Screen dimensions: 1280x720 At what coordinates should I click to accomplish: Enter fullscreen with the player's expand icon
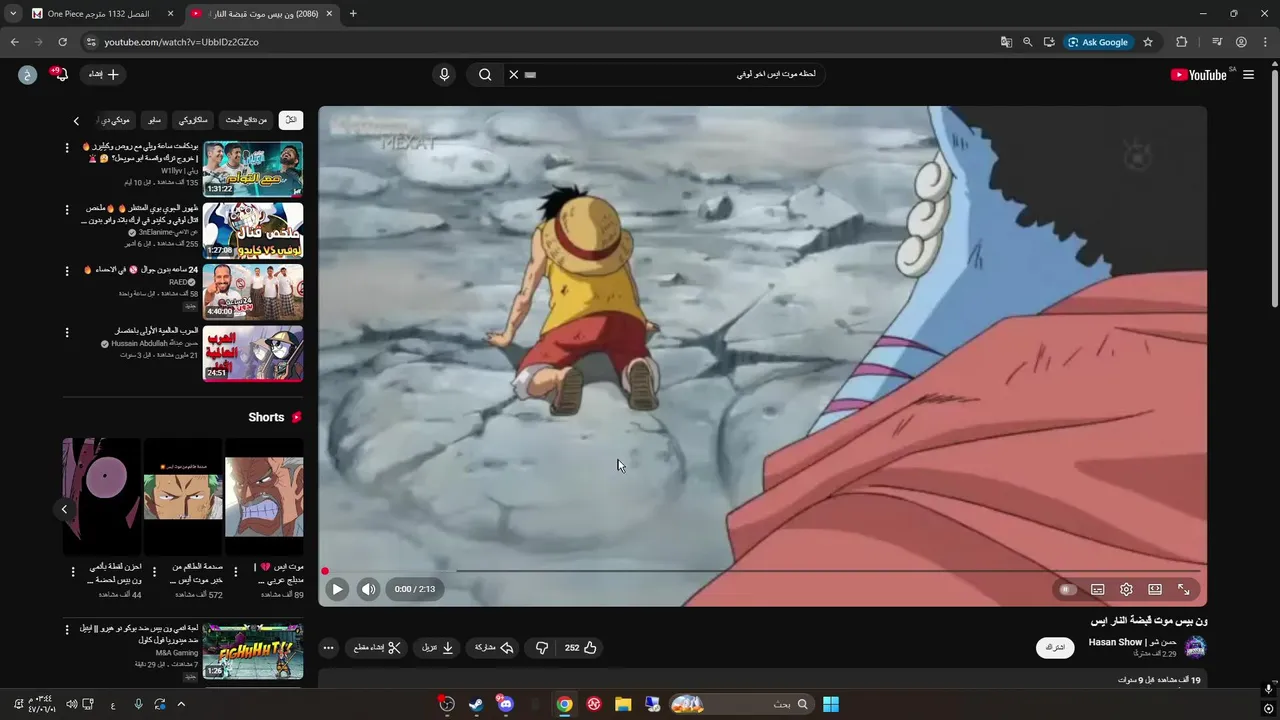(x=1184, y=590)
